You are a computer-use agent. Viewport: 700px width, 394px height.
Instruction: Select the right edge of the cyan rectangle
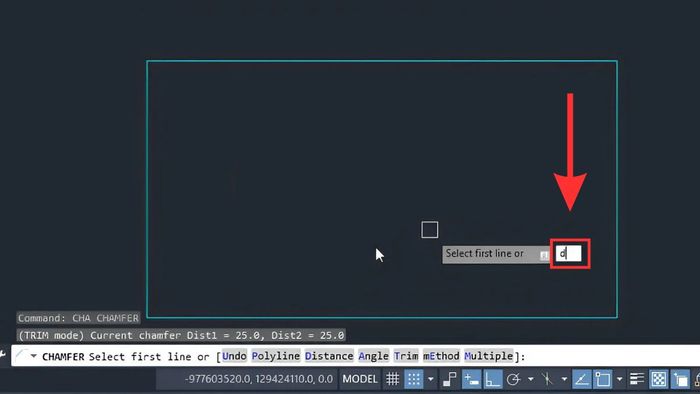(x=617, y=189)
